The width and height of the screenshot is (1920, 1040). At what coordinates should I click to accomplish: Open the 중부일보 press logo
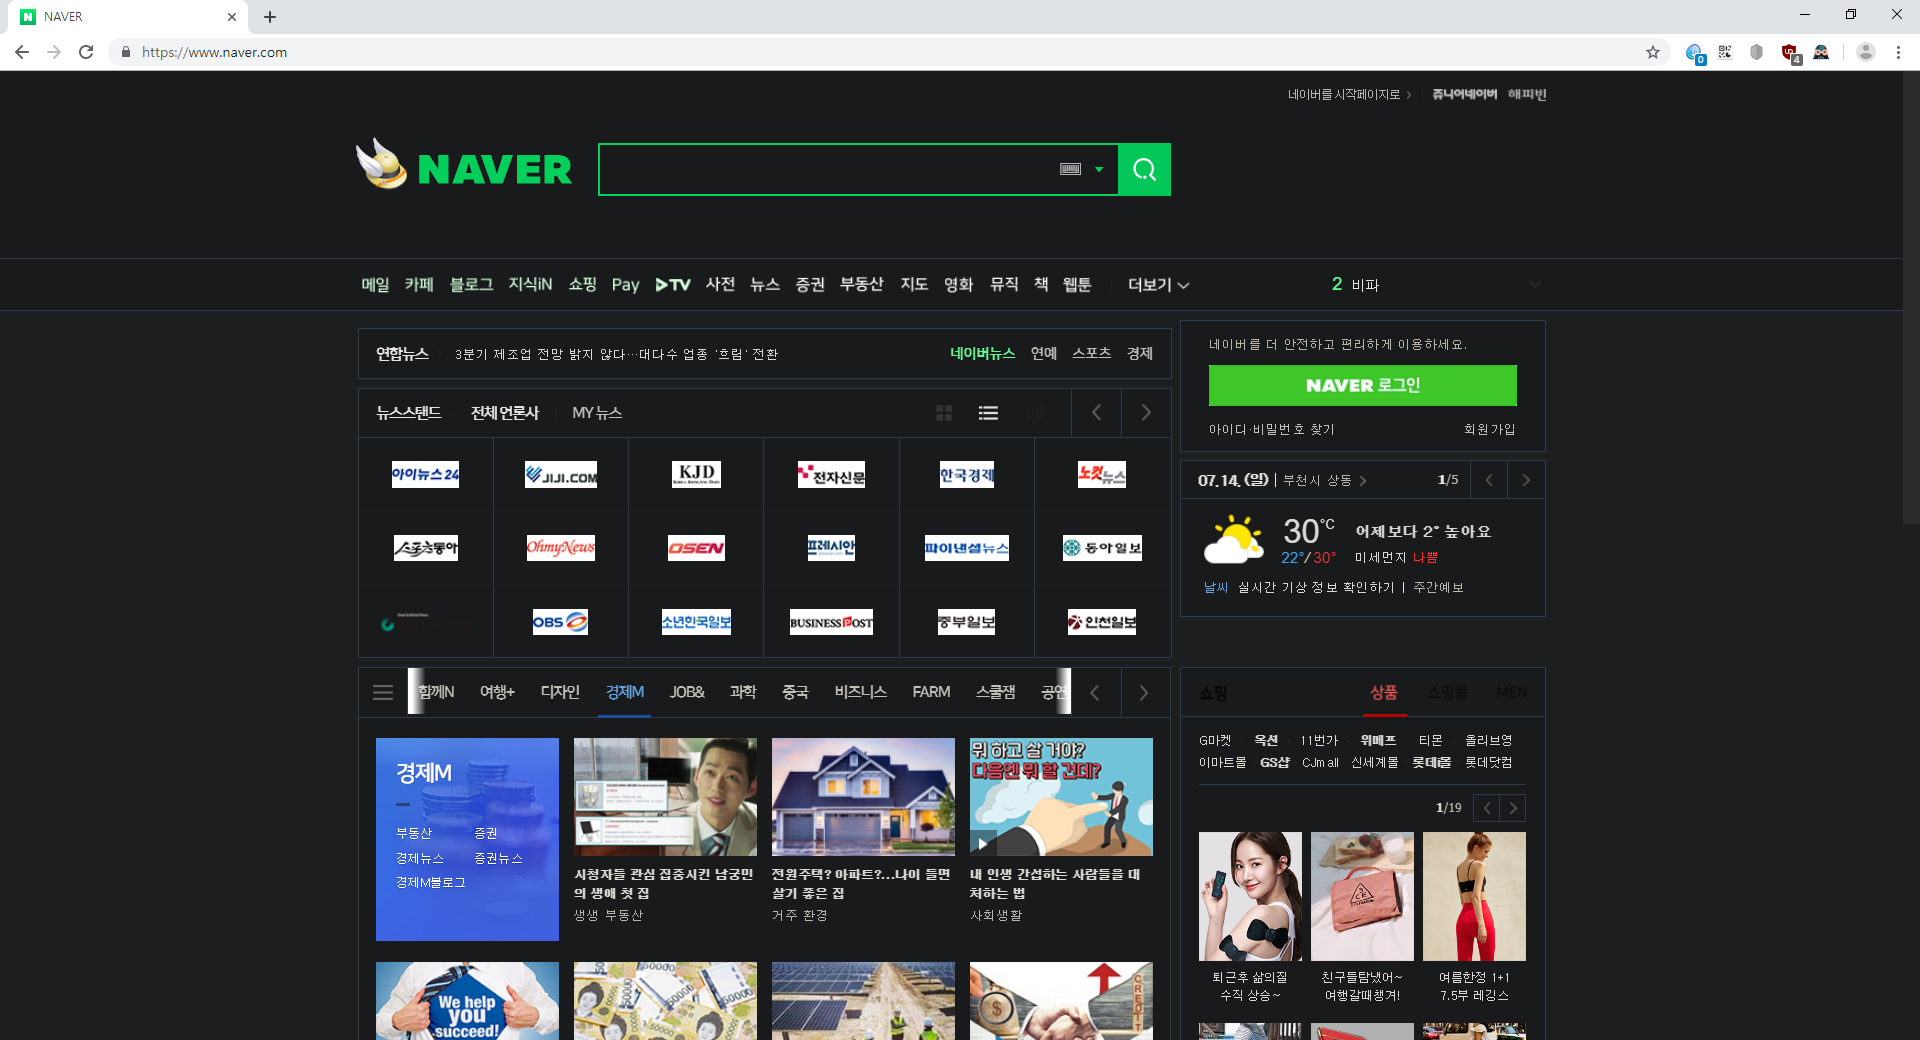966,622
